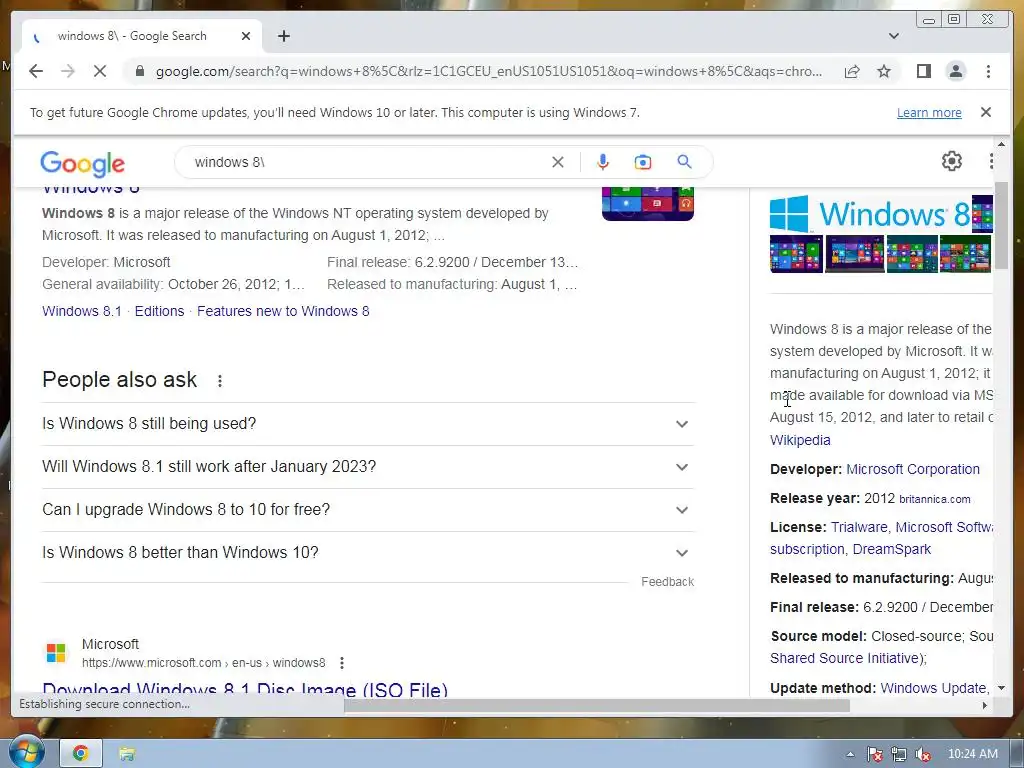Open the Windows 8 logo image in knowledge panel

869,214
